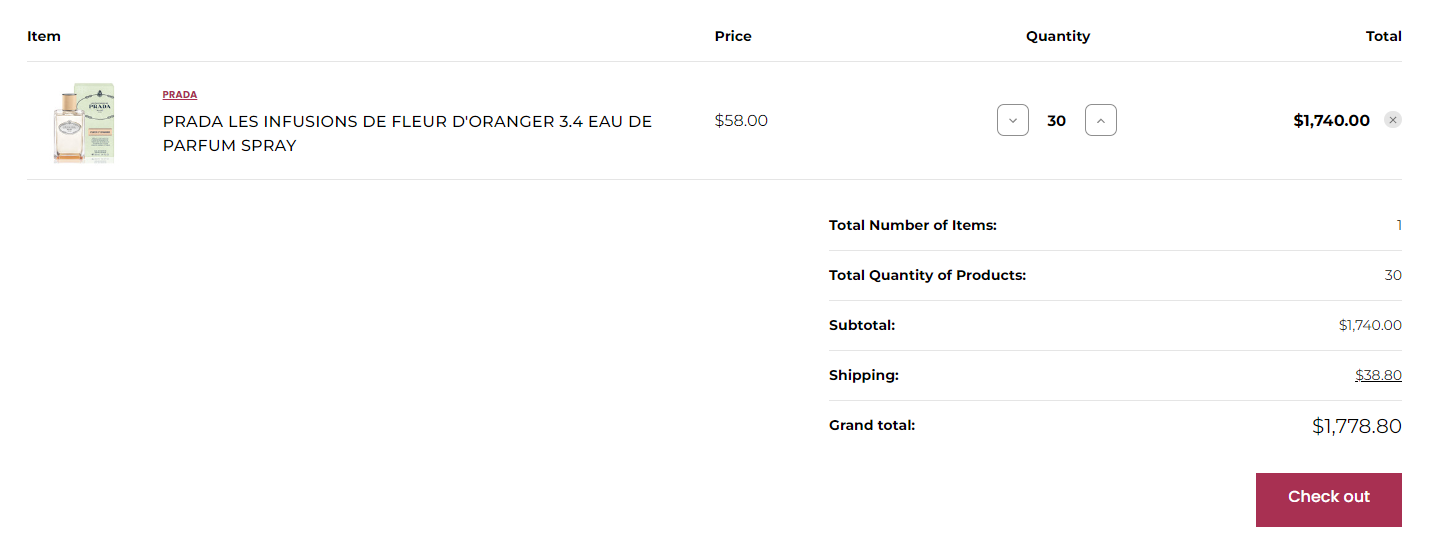
Task: Click the Total column header
Action: (1384, 36)
